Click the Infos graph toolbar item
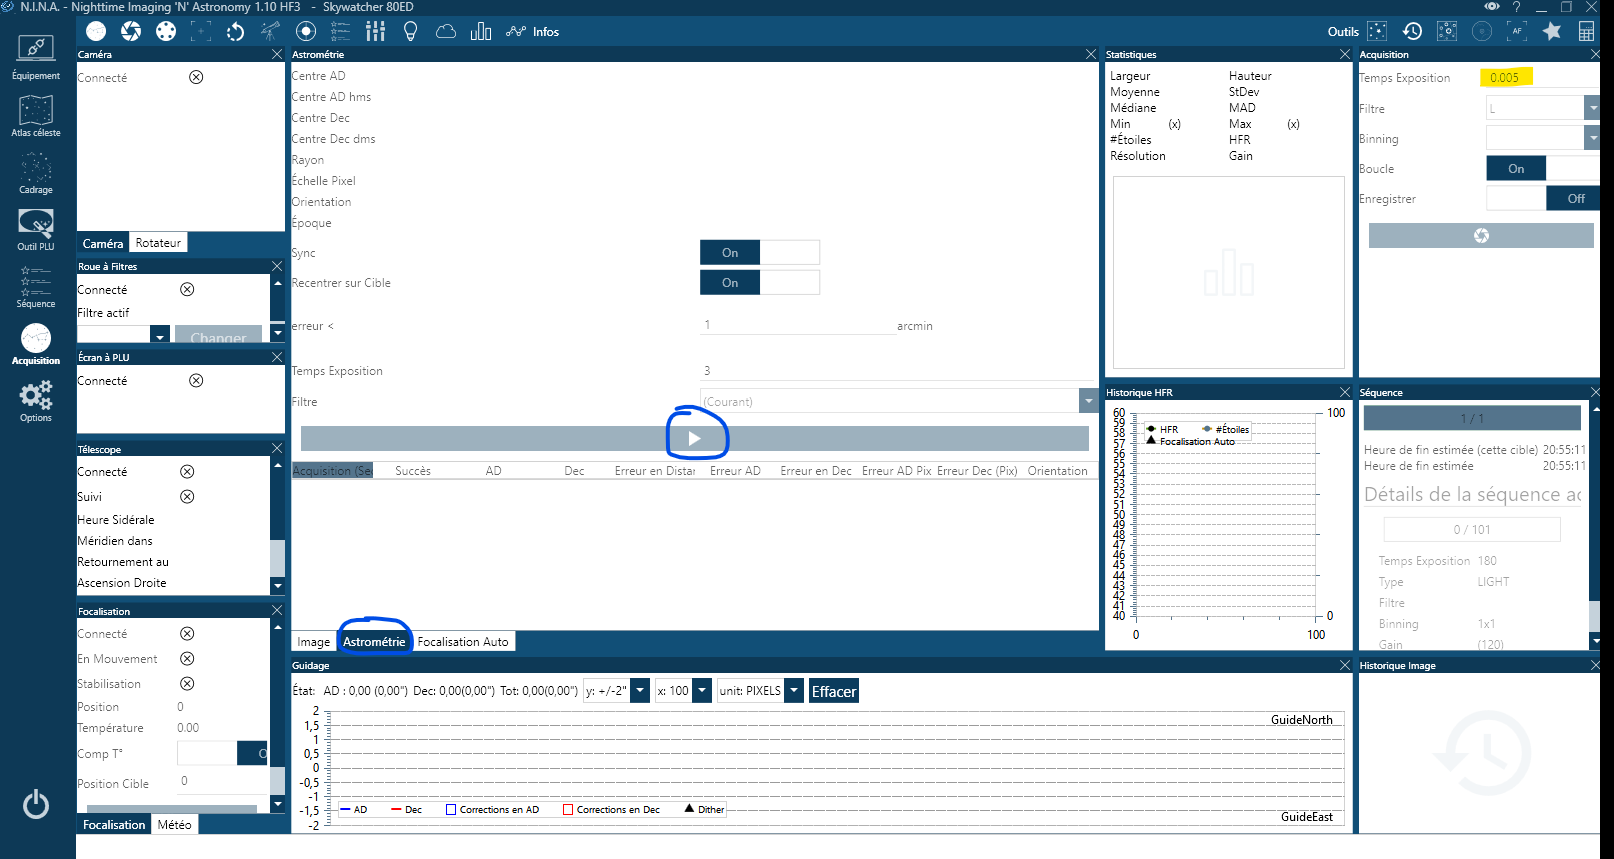The height and width of the screenshot is (859, 1614). [x=532, y=31]
